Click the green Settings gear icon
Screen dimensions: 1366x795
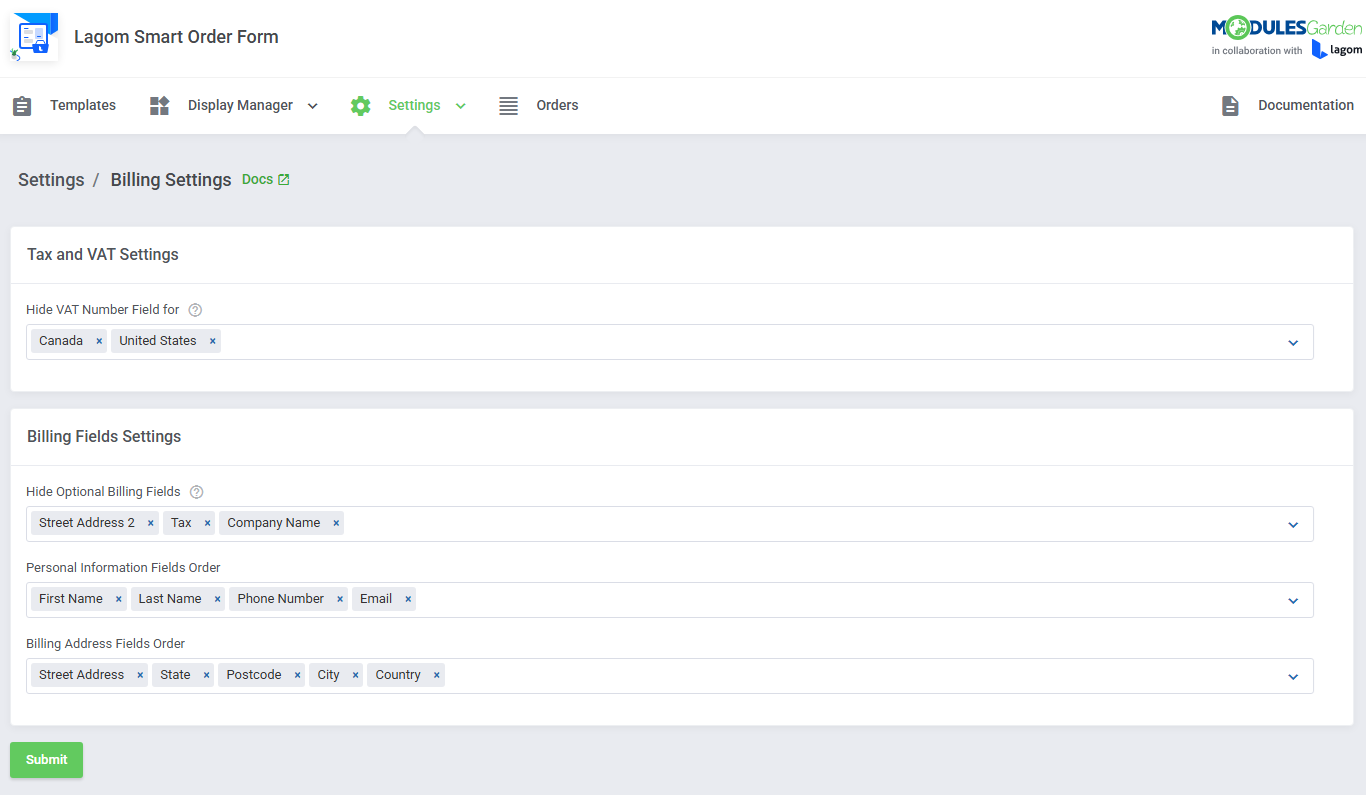coord(361,106)
